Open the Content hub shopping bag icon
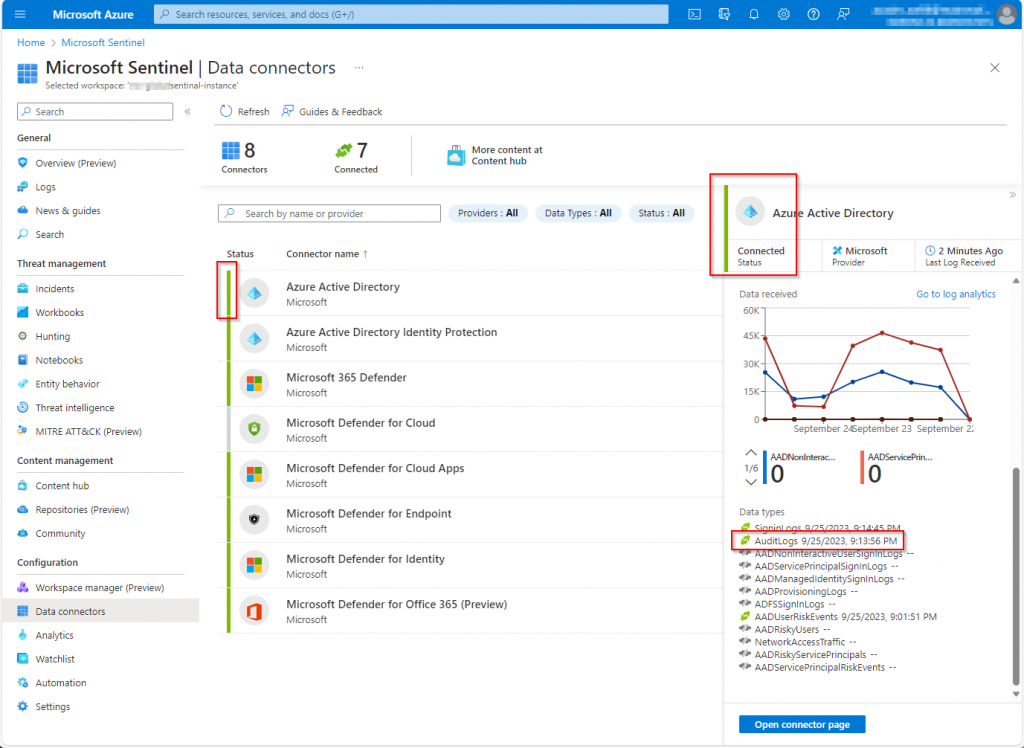This screenshot has height=748, width=1024. pyautogui.click(x=456, y=155)
